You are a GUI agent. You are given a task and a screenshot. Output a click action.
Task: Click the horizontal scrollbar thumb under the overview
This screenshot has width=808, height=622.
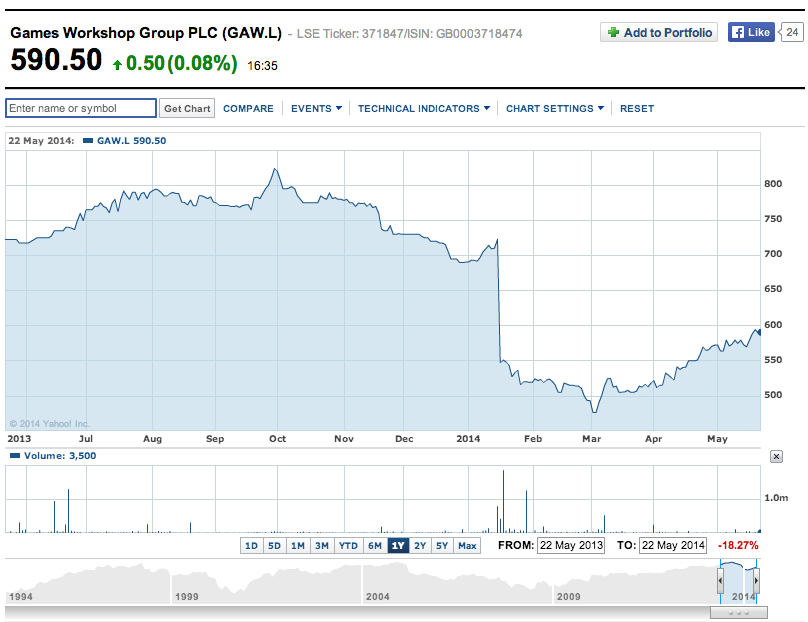click(x=738, y=613)
